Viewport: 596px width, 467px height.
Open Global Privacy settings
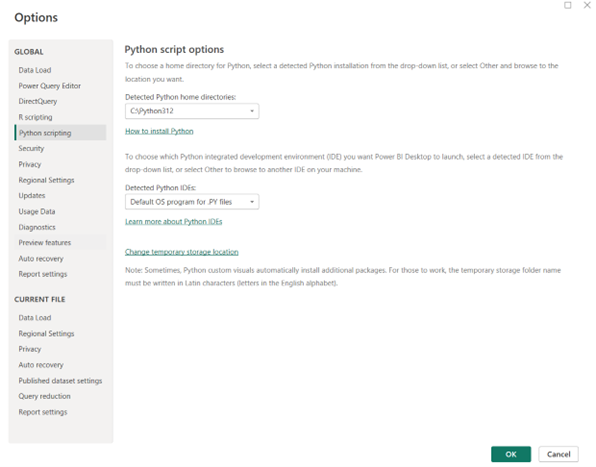tap(30, 164)
